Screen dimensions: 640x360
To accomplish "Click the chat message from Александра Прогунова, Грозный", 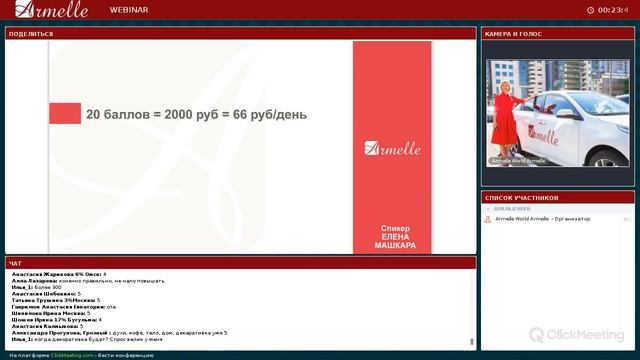I will (120, 333).
